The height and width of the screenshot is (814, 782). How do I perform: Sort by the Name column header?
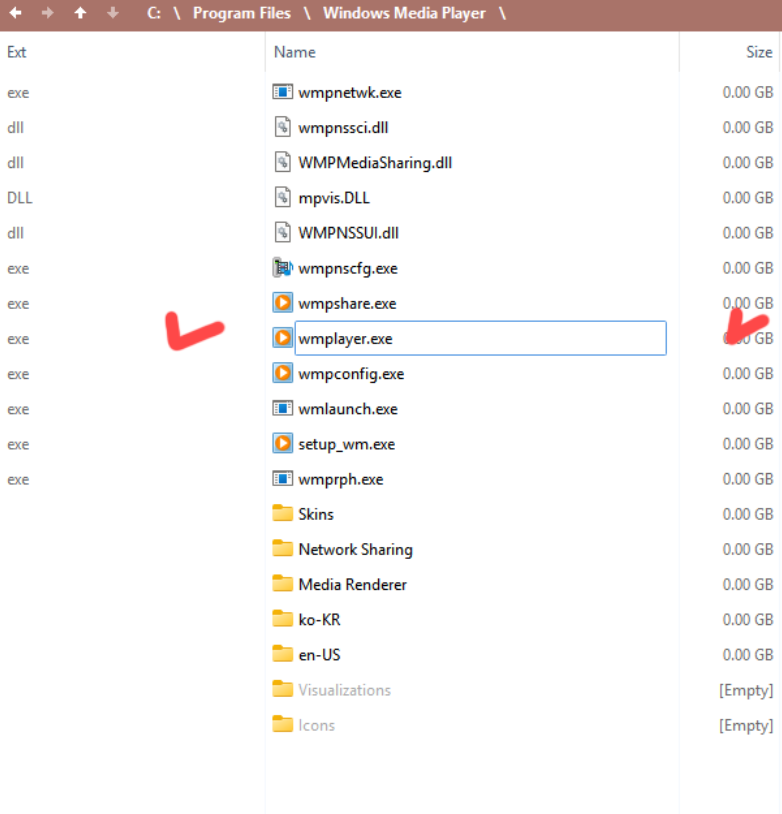pyautogui.click(x=295, y=52)
